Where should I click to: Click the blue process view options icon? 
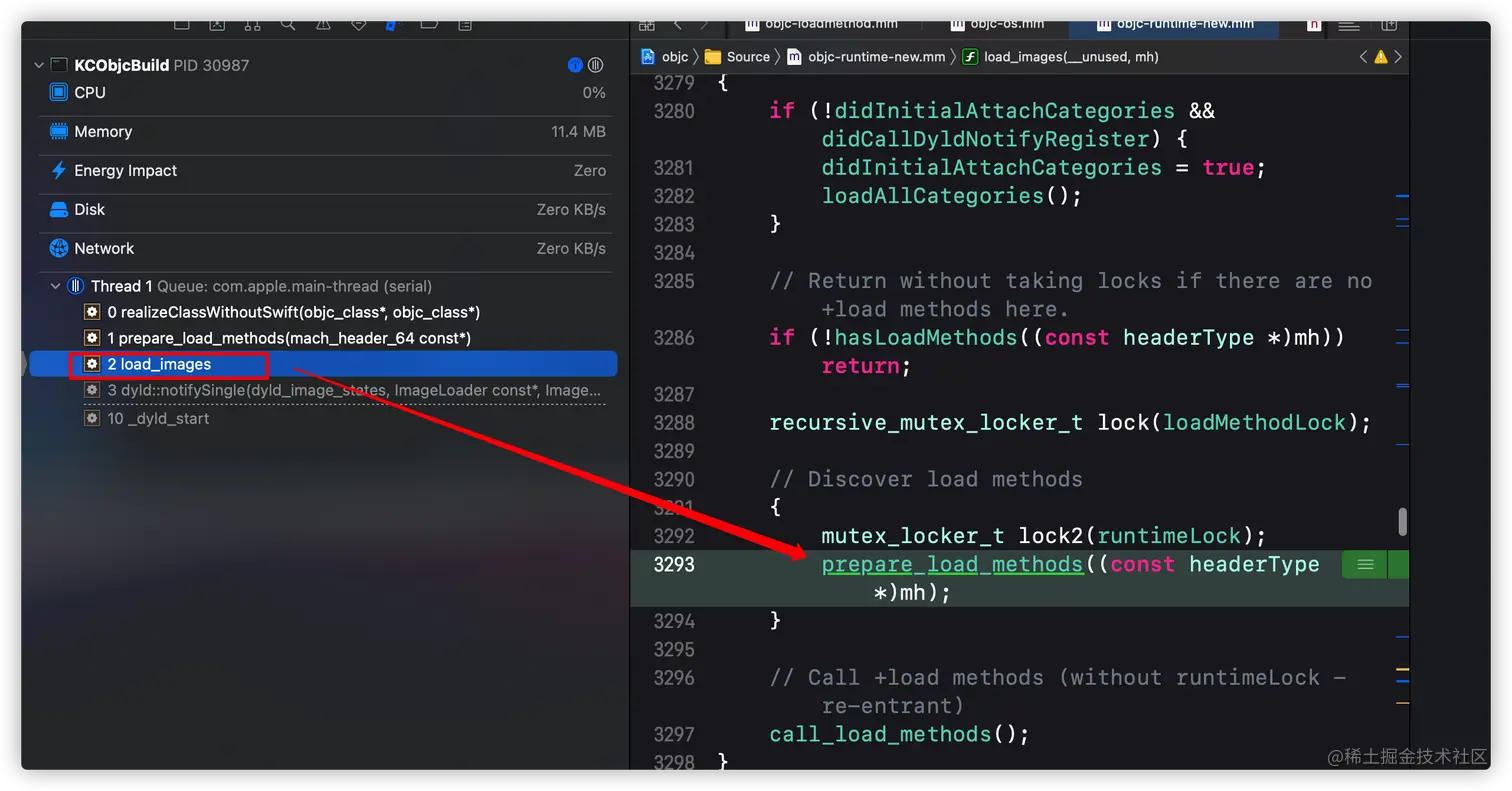(x=575, y=65)
